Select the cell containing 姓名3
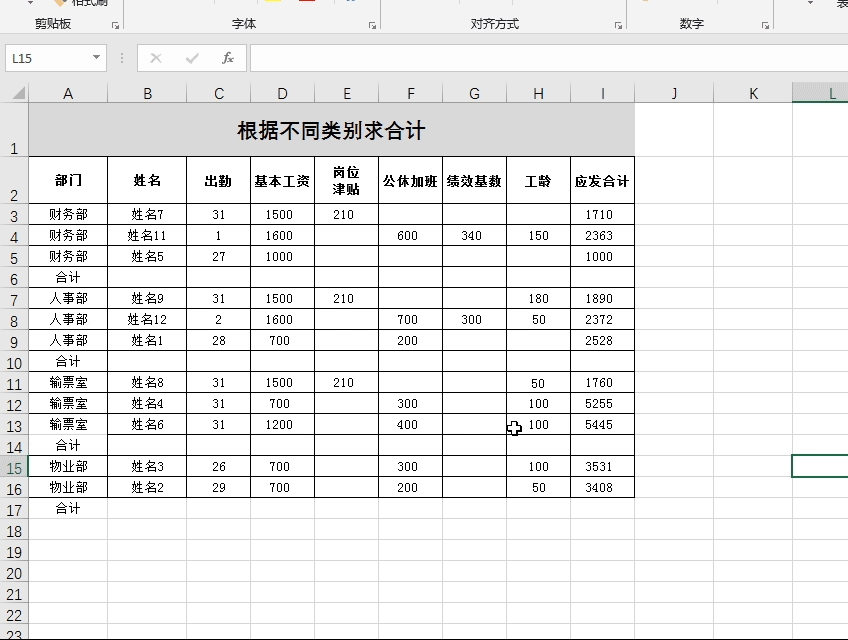 [x=147, y=466]
